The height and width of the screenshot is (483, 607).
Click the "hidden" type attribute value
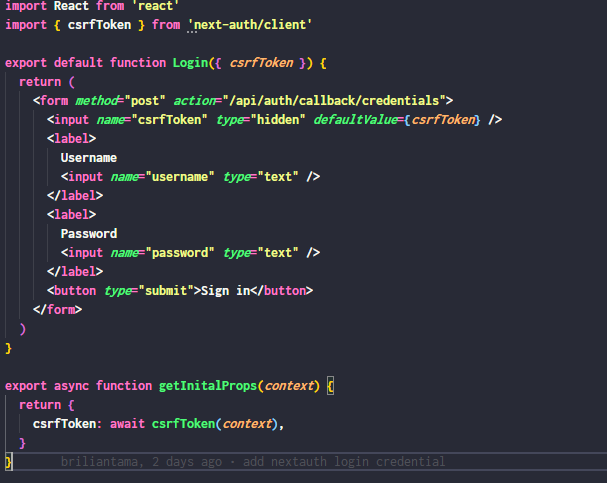[278, 120]
